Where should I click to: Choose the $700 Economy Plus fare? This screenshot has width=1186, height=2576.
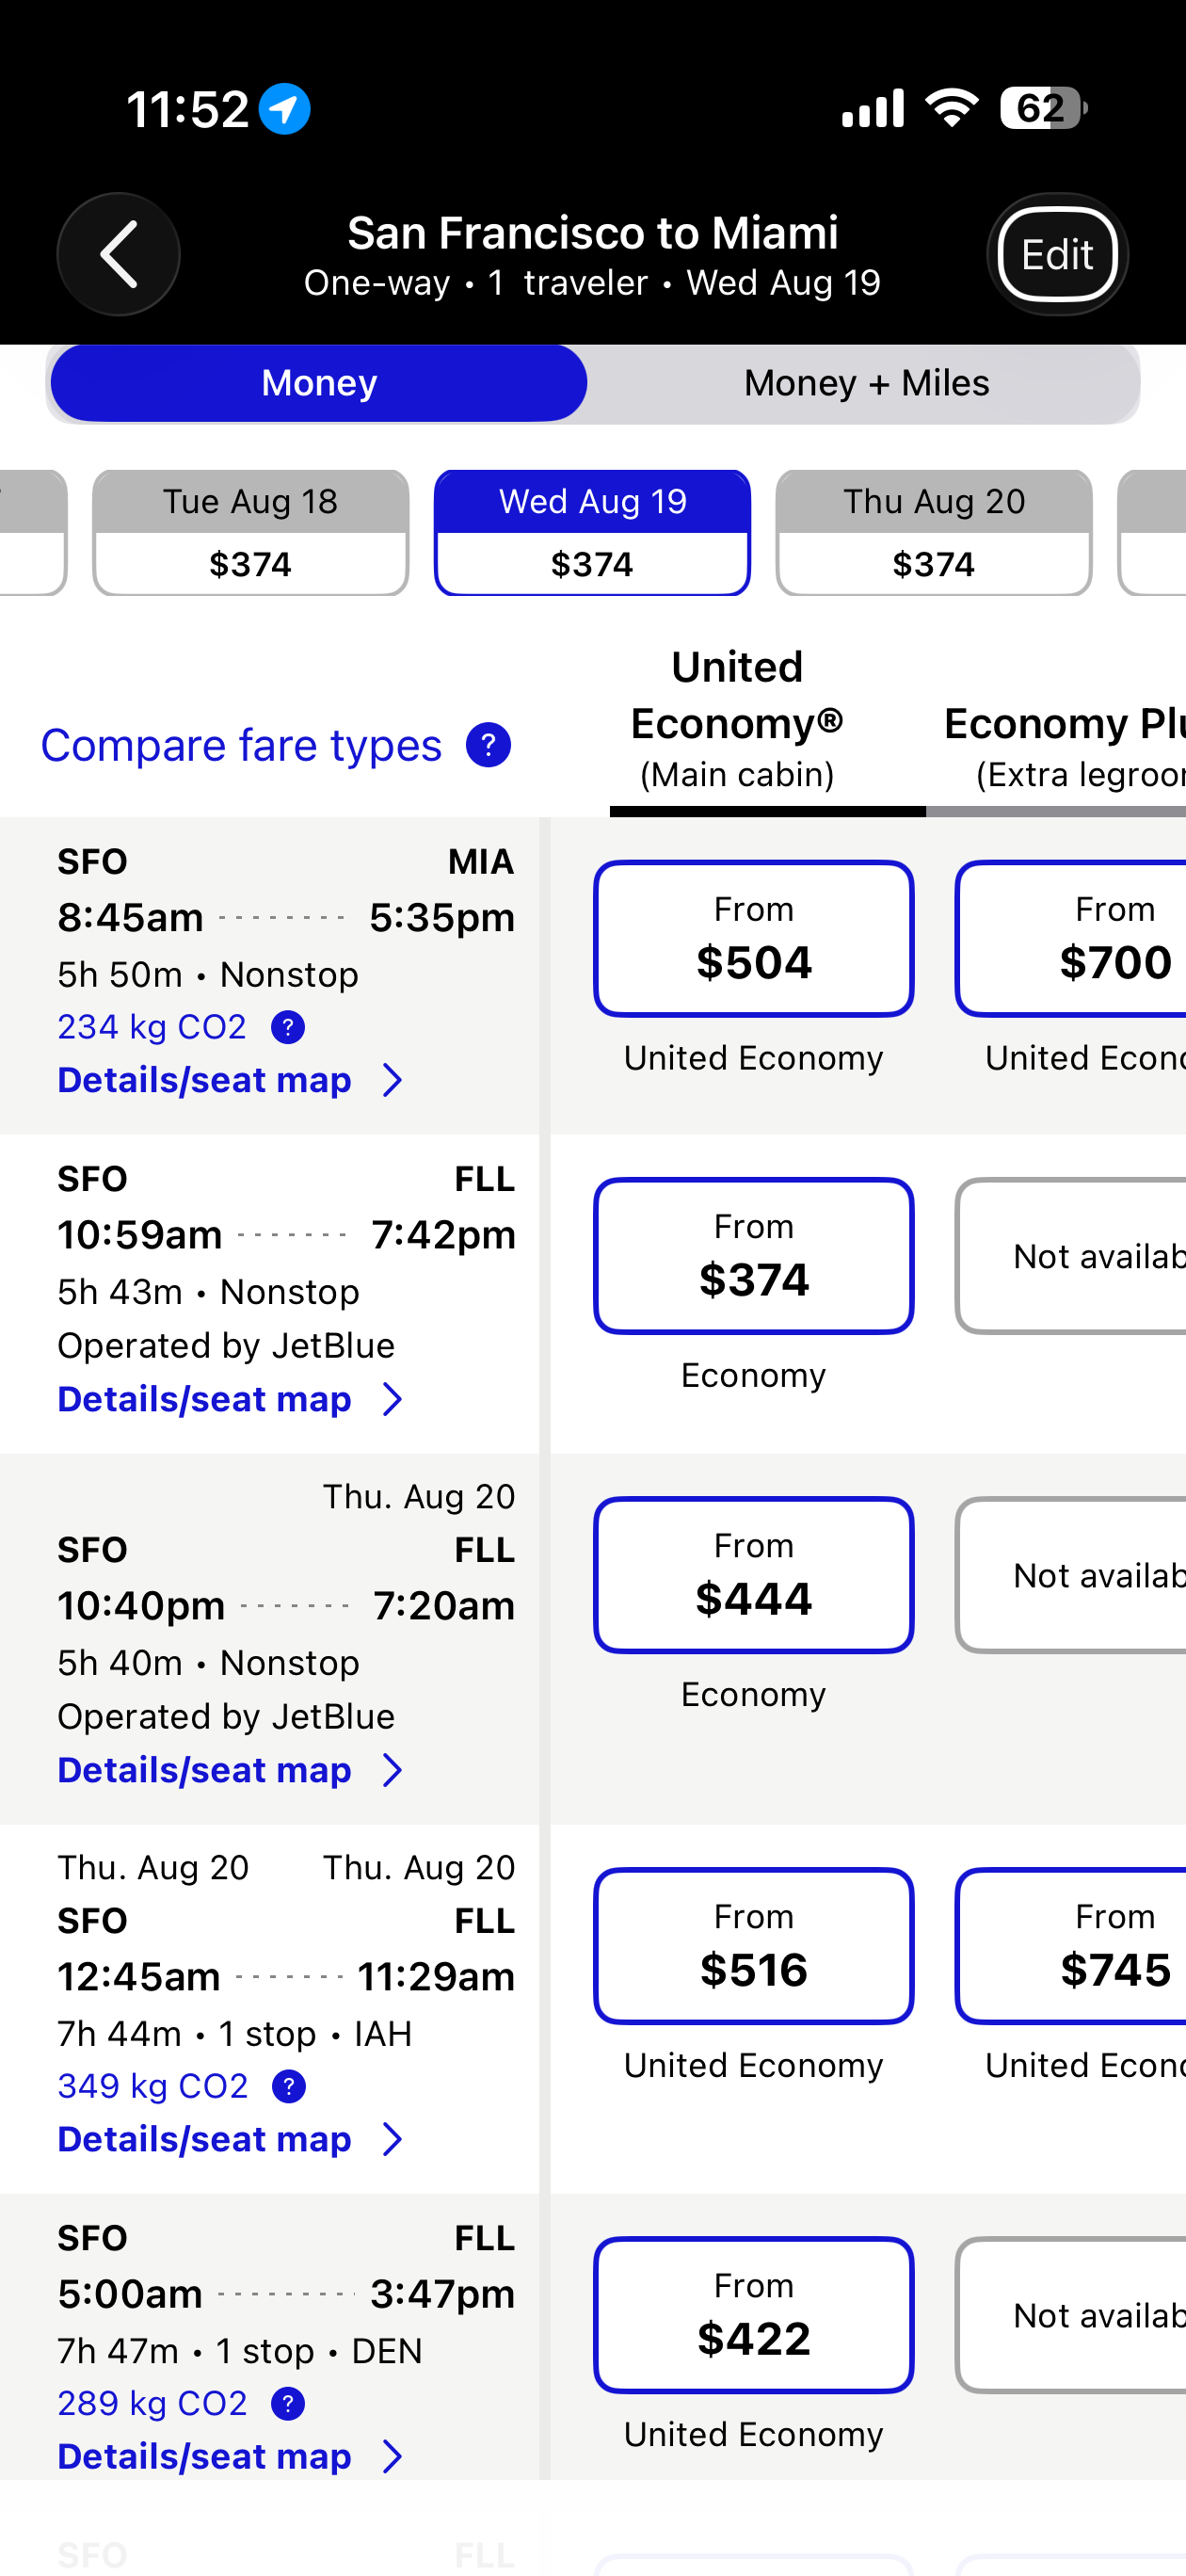tap(1072, 939)
